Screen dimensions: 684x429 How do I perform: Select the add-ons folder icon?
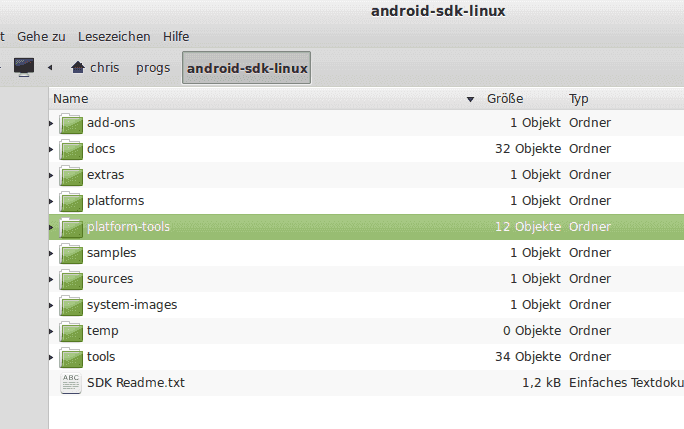[x=71, y=123]
